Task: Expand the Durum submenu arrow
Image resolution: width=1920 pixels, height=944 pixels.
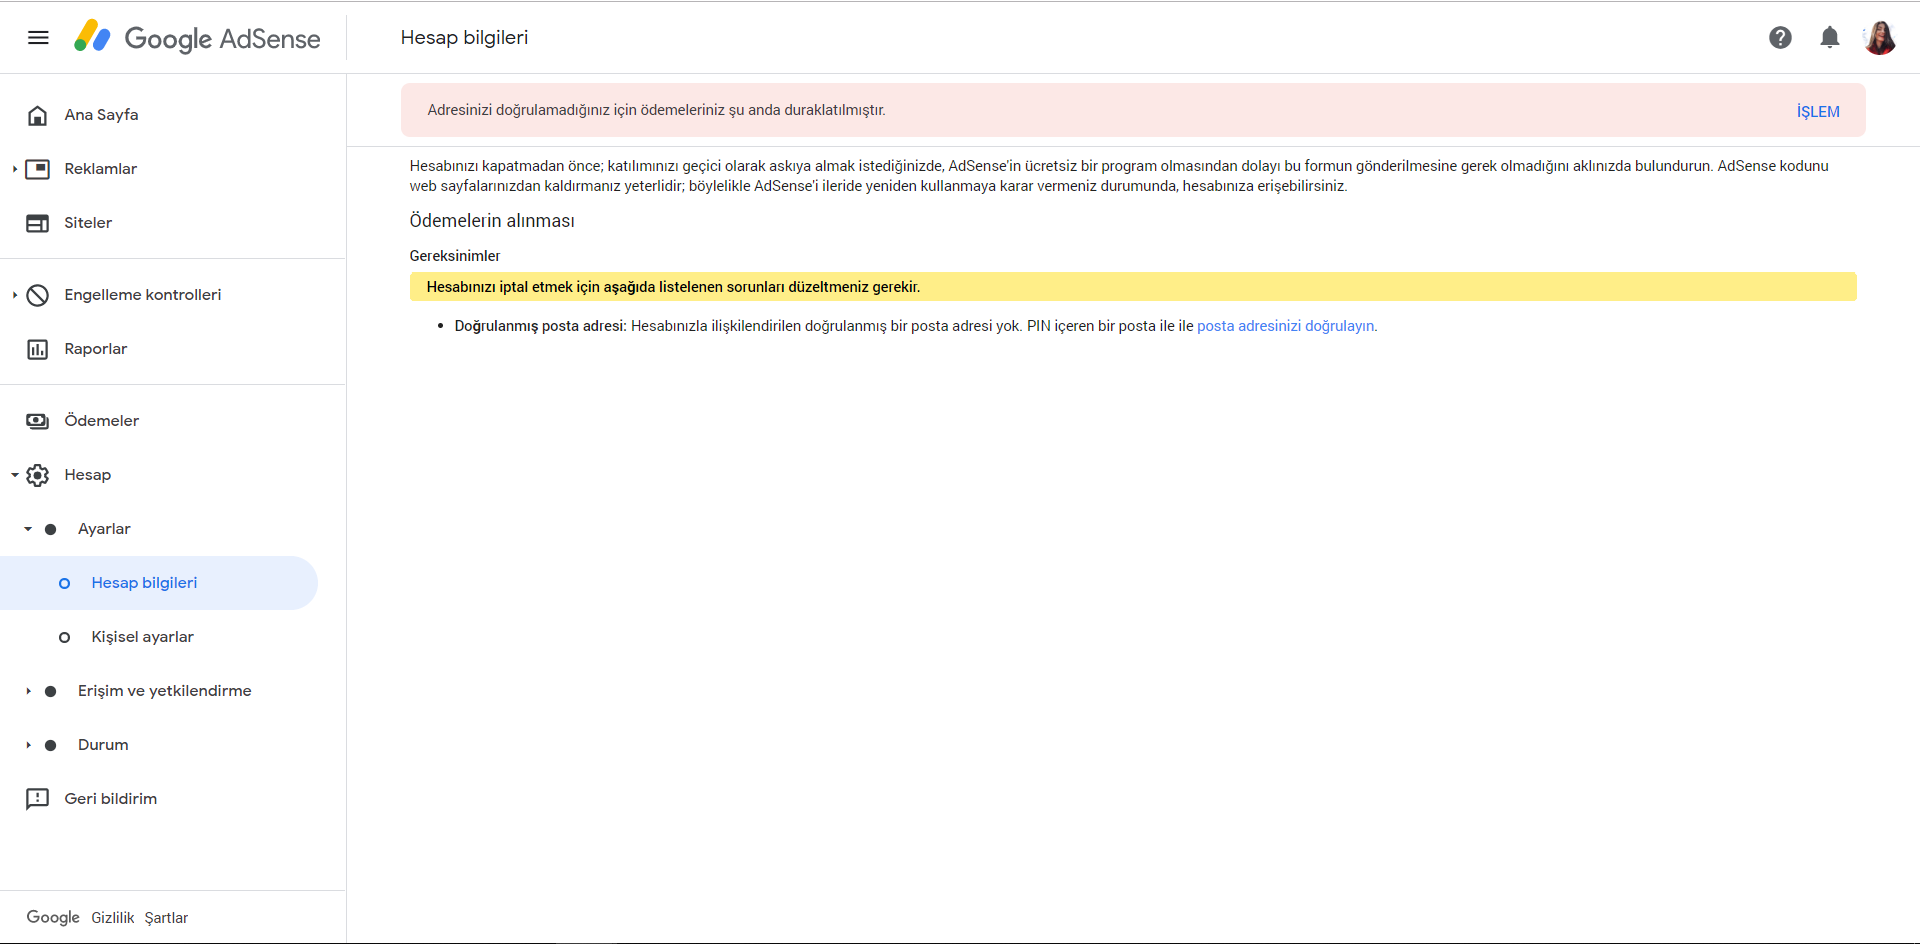Action: 28,745
